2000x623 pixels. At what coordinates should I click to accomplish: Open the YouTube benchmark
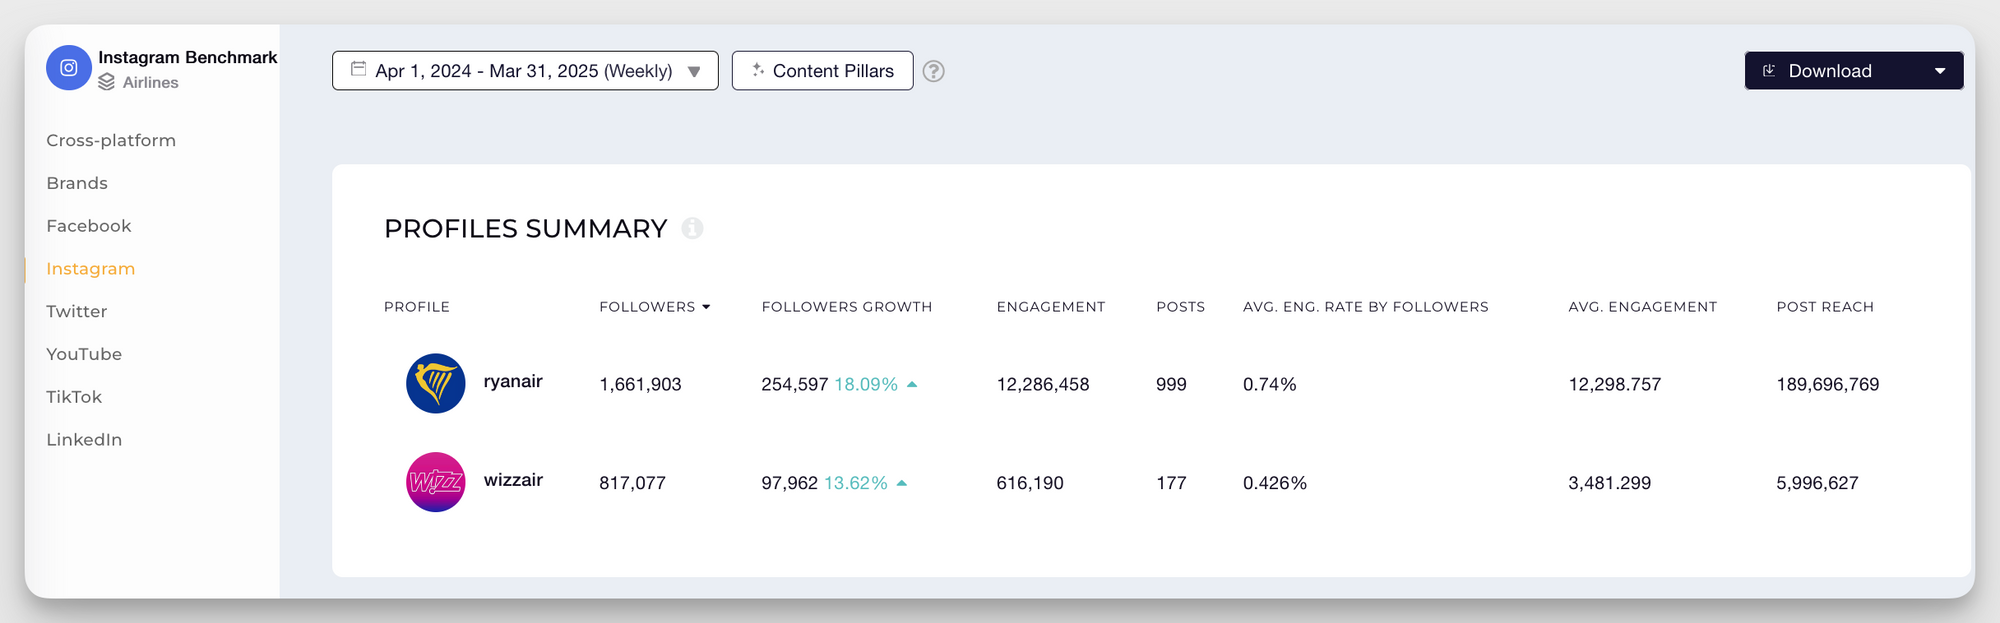pos(84,354)
